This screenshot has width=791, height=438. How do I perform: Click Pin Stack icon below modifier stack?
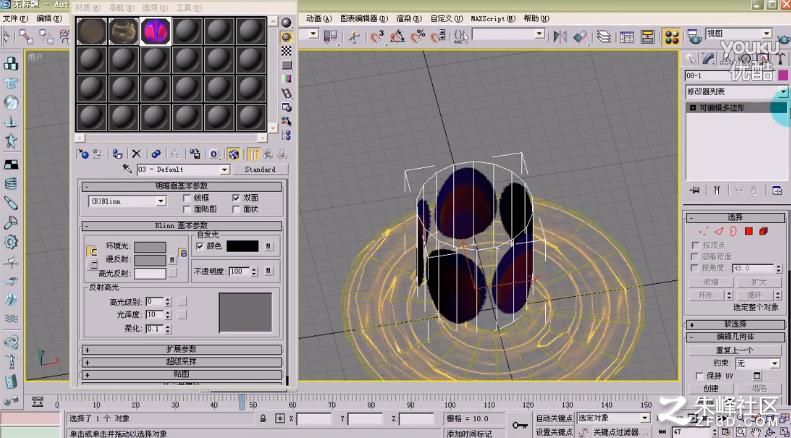696,190
